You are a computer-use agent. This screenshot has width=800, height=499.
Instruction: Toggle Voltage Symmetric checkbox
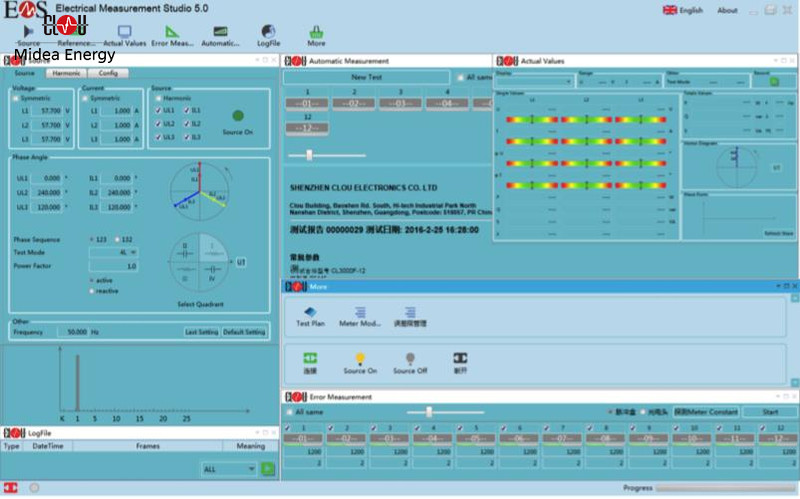16,98
